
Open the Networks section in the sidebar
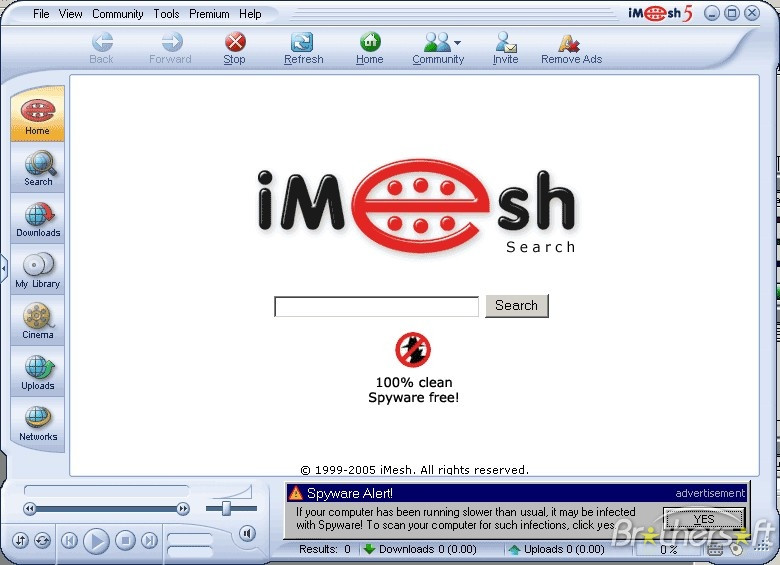[x=38, y=423]
